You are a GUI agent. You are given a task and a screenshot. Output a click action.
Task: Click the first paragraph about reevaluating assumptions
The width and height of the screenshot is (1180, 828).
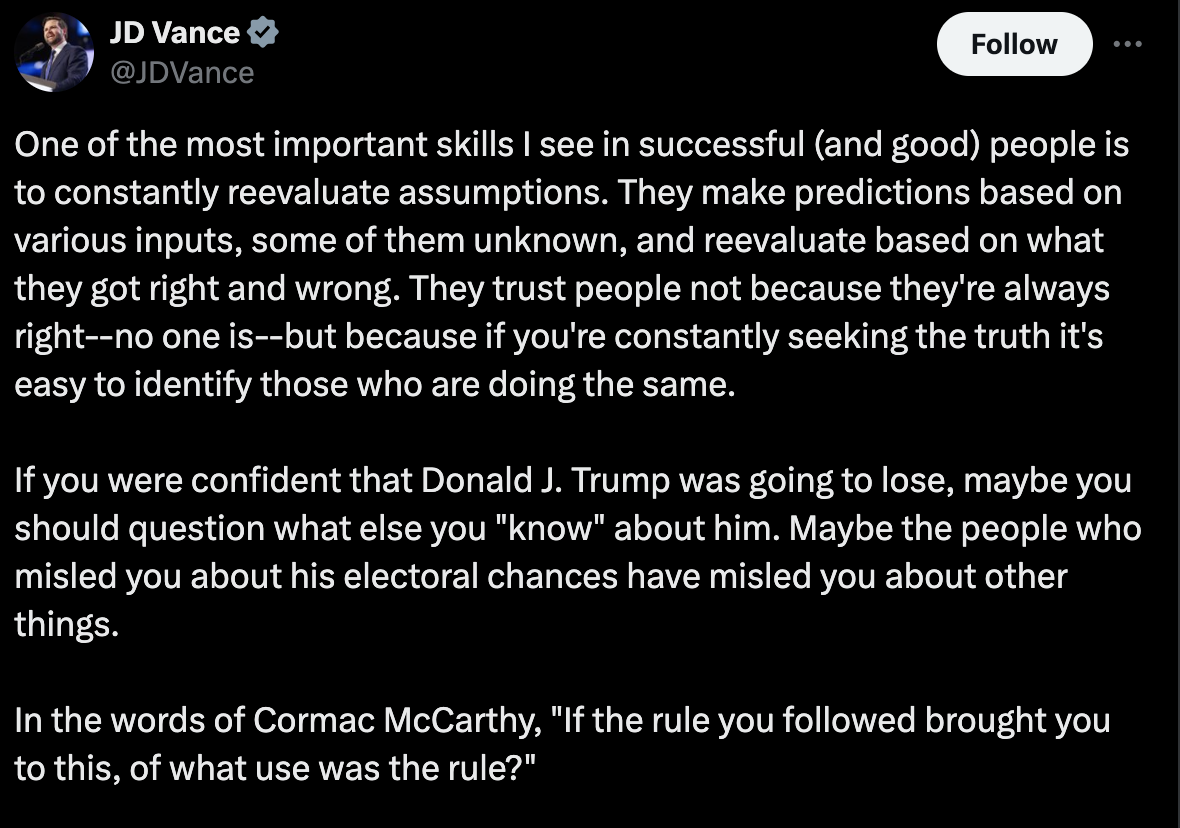[571, 264]
